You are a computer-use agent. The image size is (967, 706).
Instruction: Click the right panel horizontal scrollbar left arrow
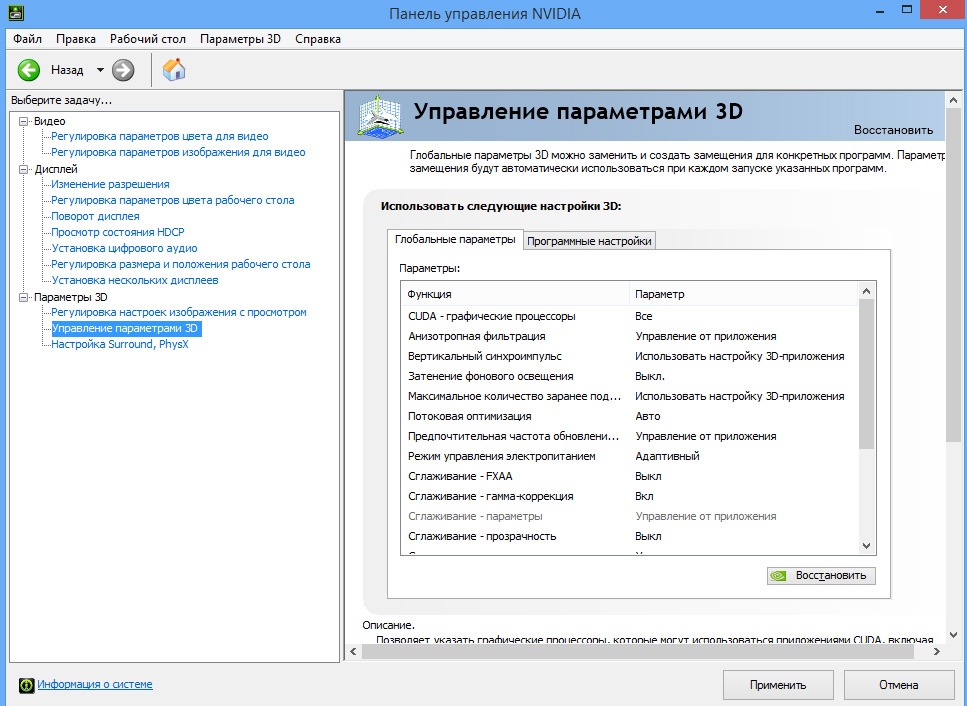click(353, 651)
